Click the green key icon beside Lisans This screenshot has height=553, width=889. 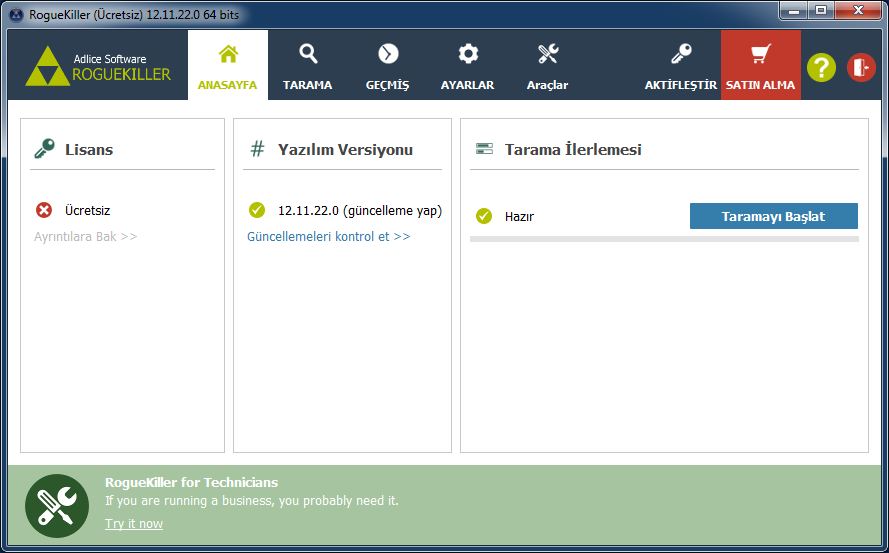(44, 149)
